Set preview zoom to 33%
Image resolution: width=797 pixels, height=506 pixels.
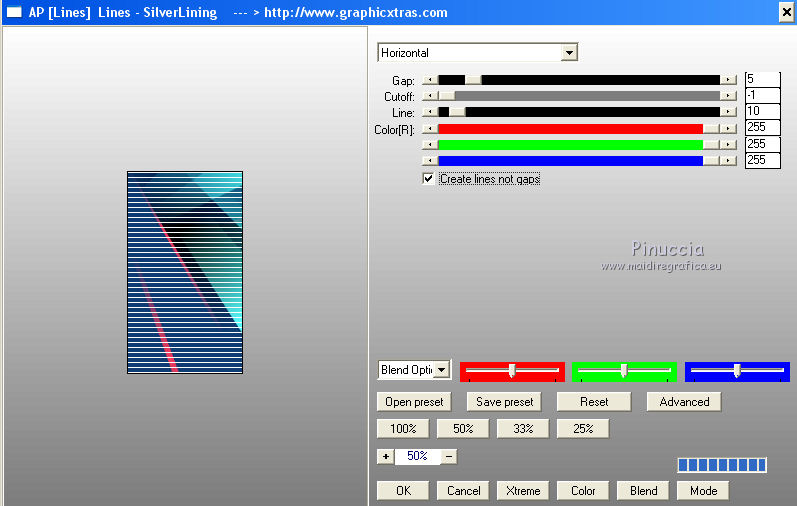[x=523, y=429]
